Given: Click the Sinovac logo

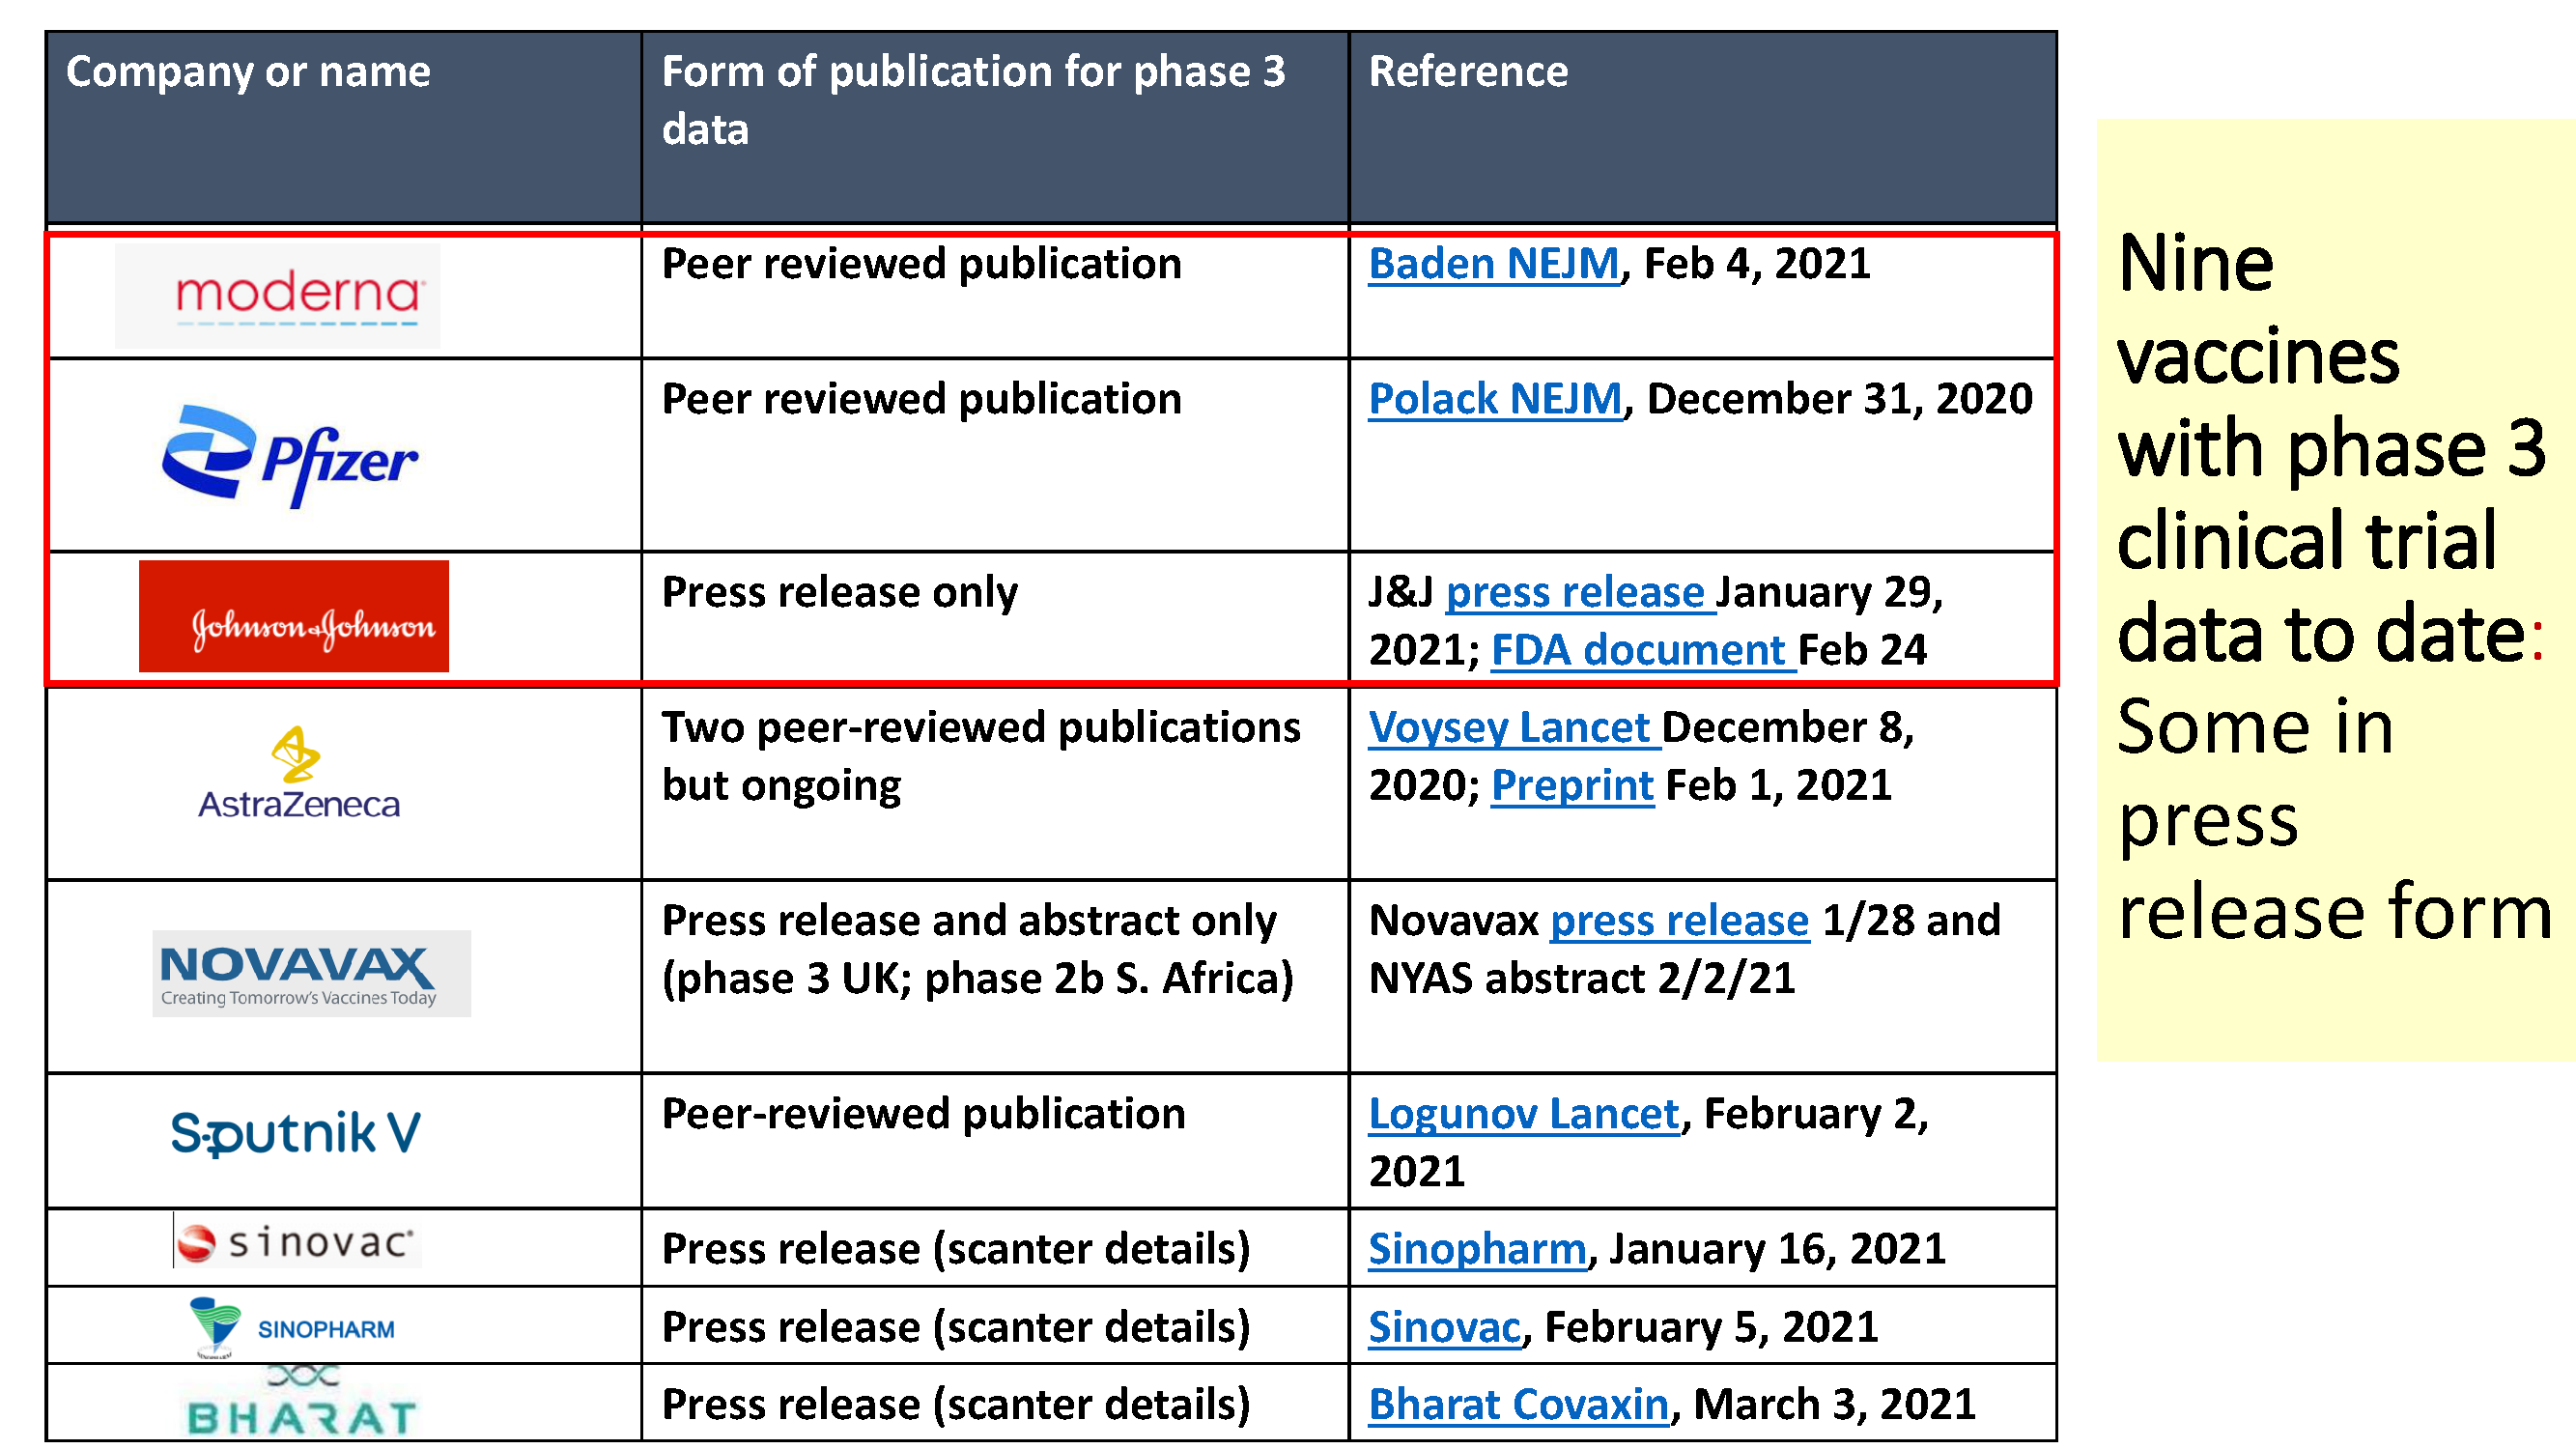Looking at the screenshot, I should pyautogui.click(x=297, y=1241).
